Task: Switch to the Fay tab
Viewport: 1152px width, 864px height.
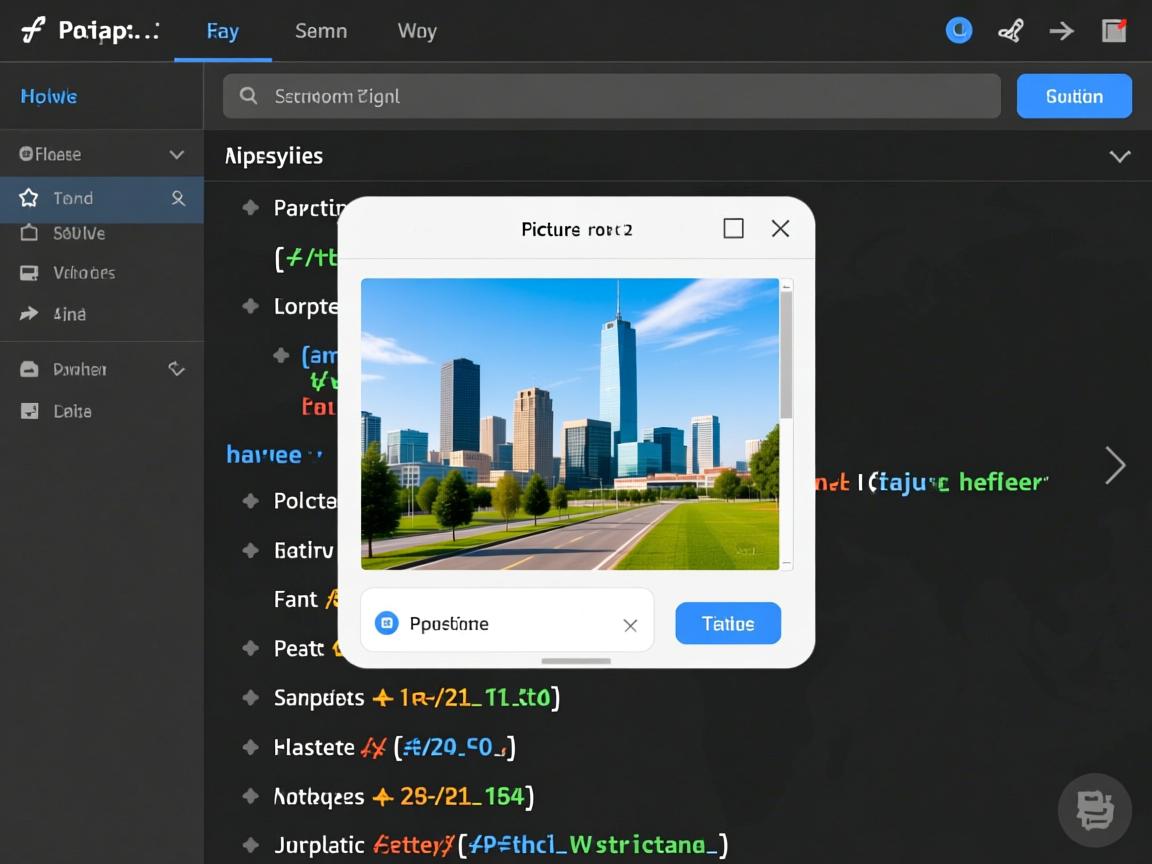Action: (222, 31)
